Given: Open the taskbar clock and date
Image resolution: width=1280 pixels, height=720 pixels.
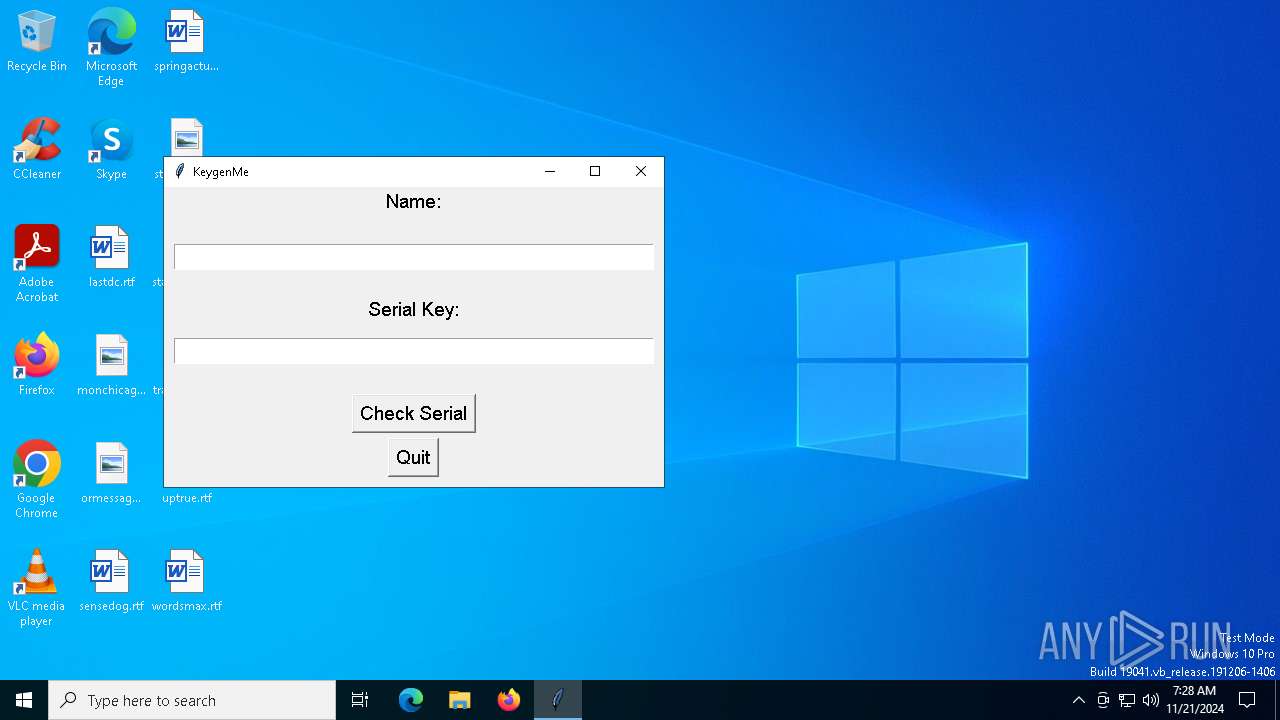Looking at the screenshot, I should coord(1194,700).
